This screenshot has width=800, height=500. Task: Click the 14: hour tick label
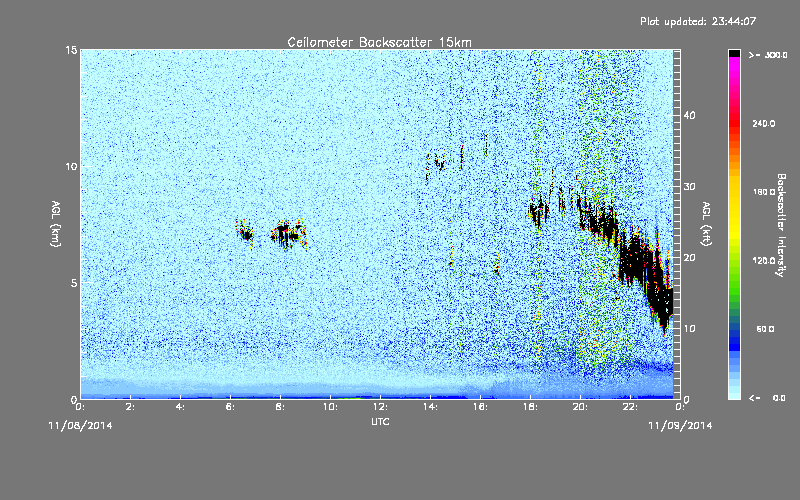pos(430,407)
